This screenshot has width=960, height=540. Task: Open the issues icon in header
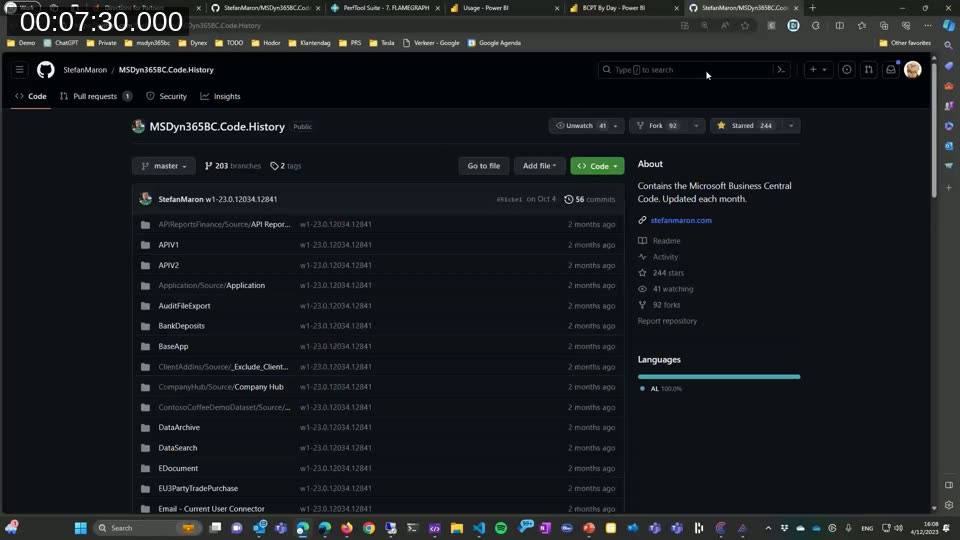coord(847,70)
